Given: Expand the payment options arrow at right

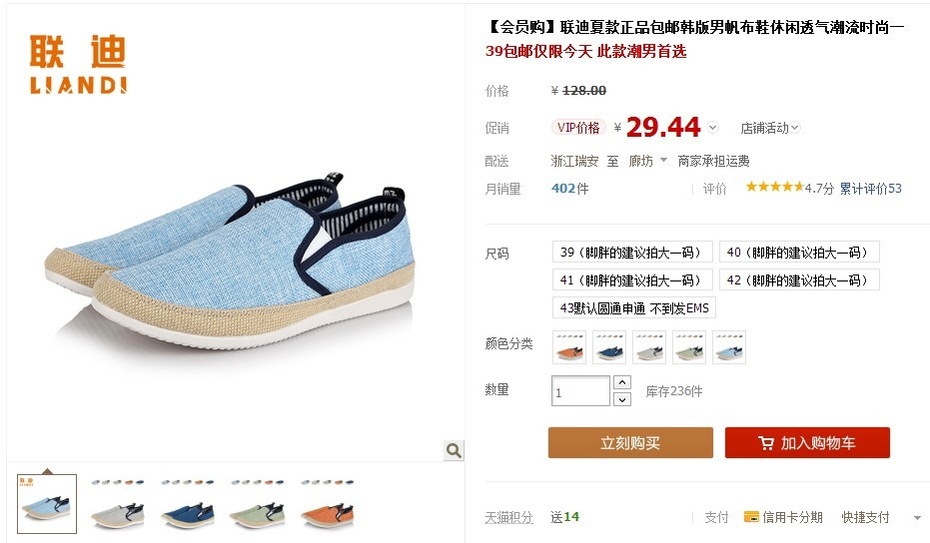Looking at the screenshot, I should click(x=917, y=518).
